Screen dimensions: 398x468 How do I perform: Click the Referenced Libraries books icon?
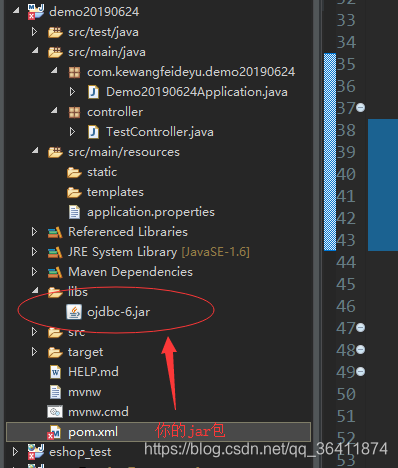click(x=55, y=232)
